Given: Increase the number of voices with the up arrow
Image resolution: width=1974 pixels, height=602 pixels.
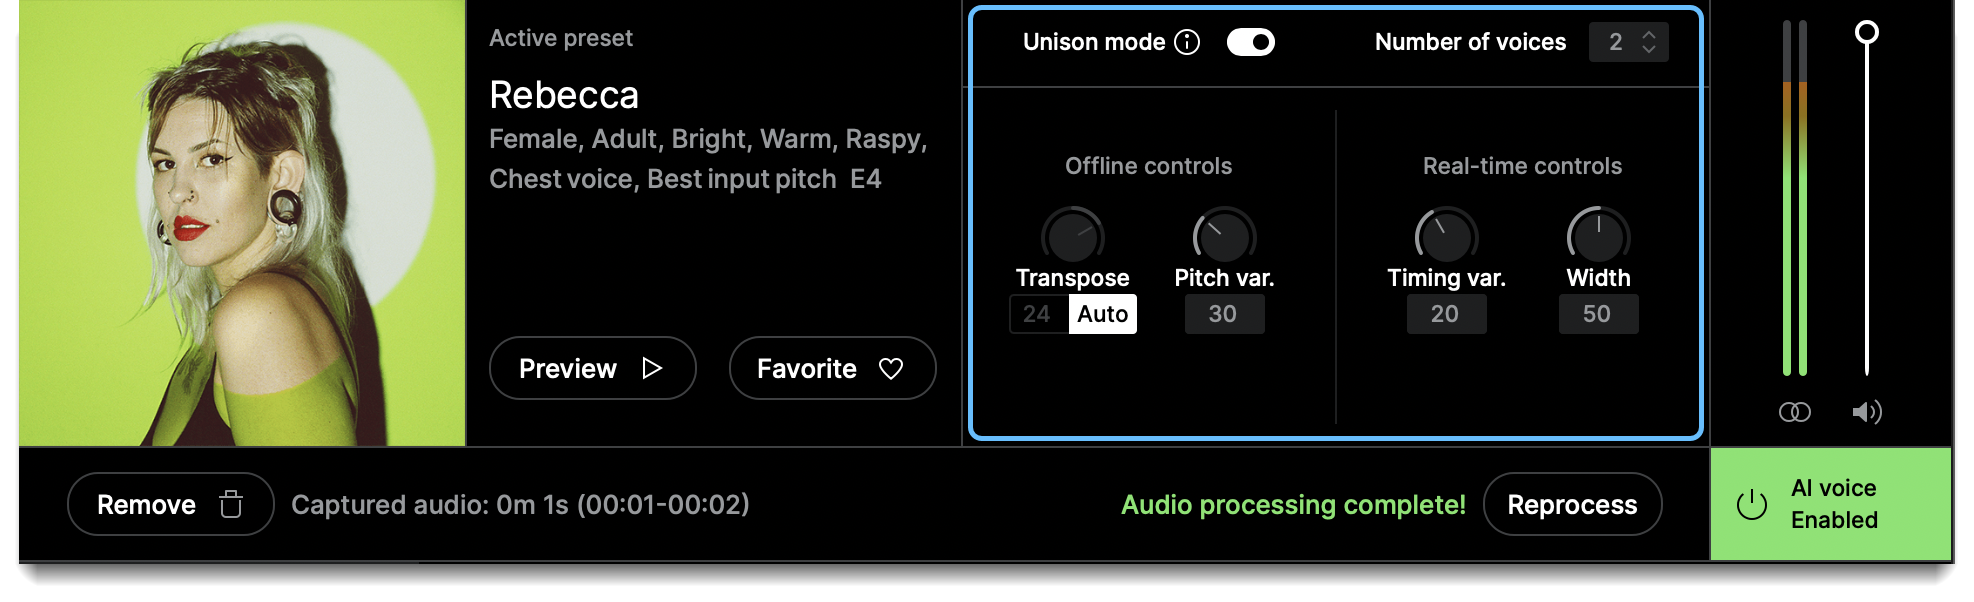Looking at the screenshot, I should [1649, 34].
